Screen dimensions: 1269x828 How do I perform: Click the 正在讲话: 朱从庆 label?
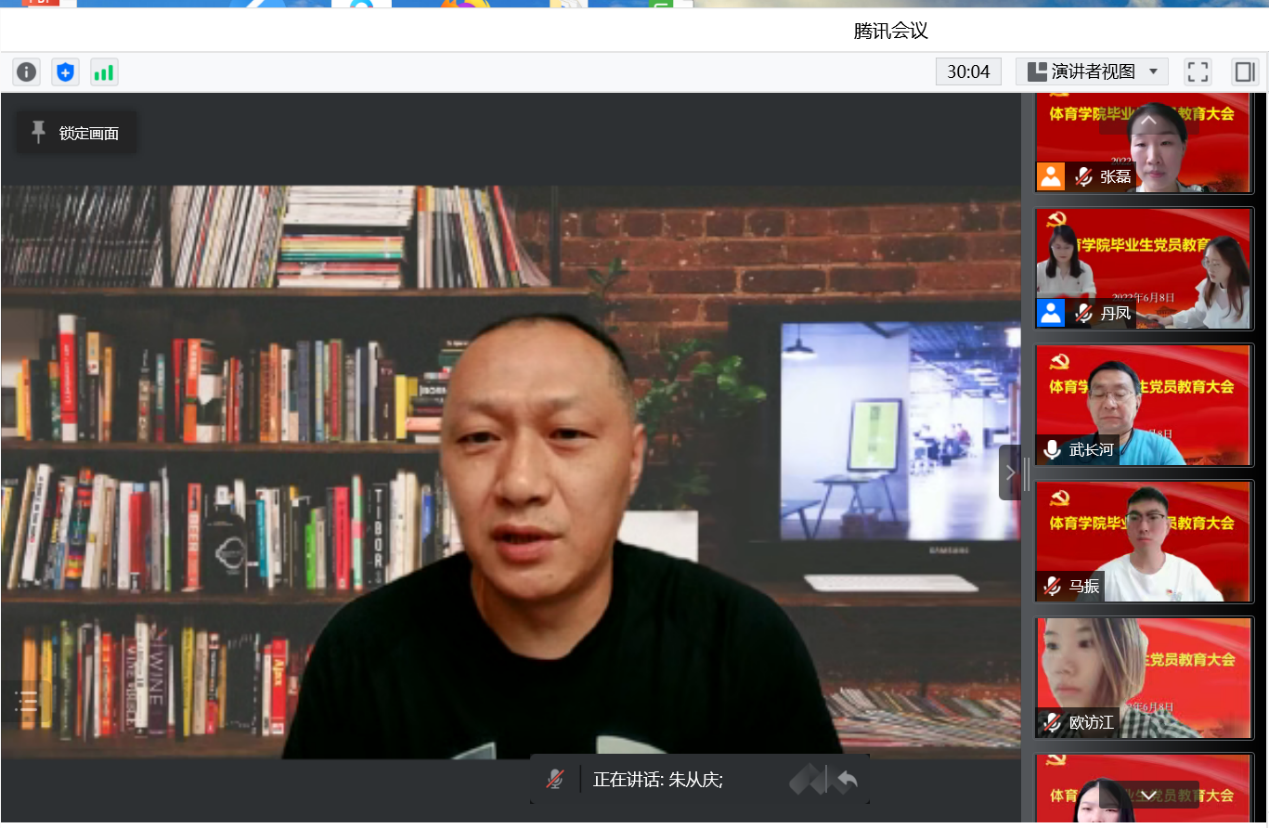[657, 780]
